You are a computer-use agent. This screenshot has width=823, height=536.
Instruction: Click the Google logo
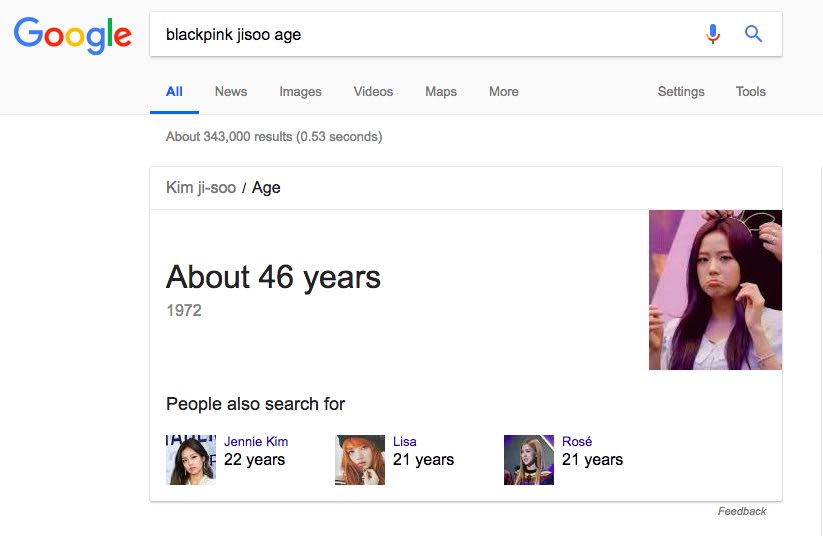pos(72,35)
